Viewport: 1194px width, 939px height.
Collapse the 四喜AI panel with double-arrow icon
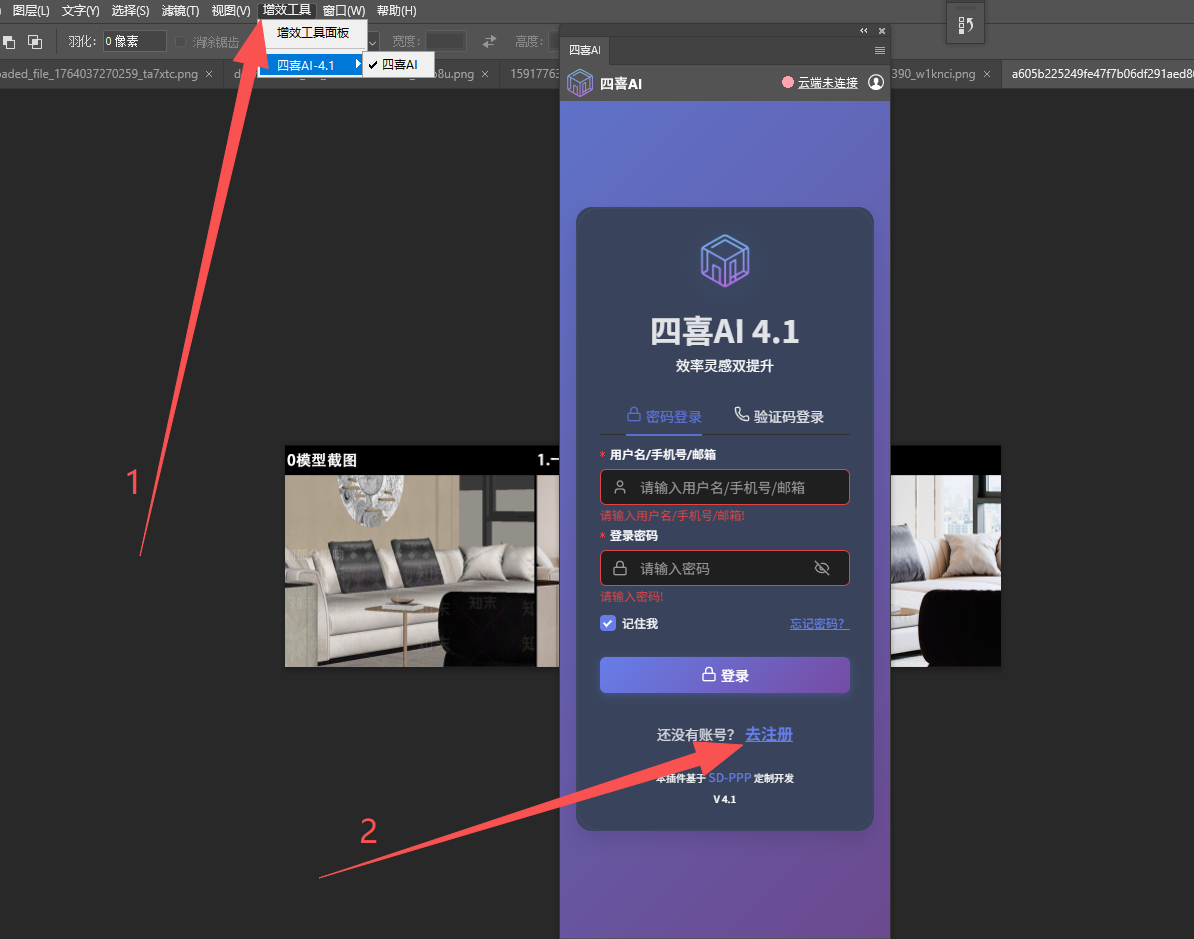click(x=864, y=31)
